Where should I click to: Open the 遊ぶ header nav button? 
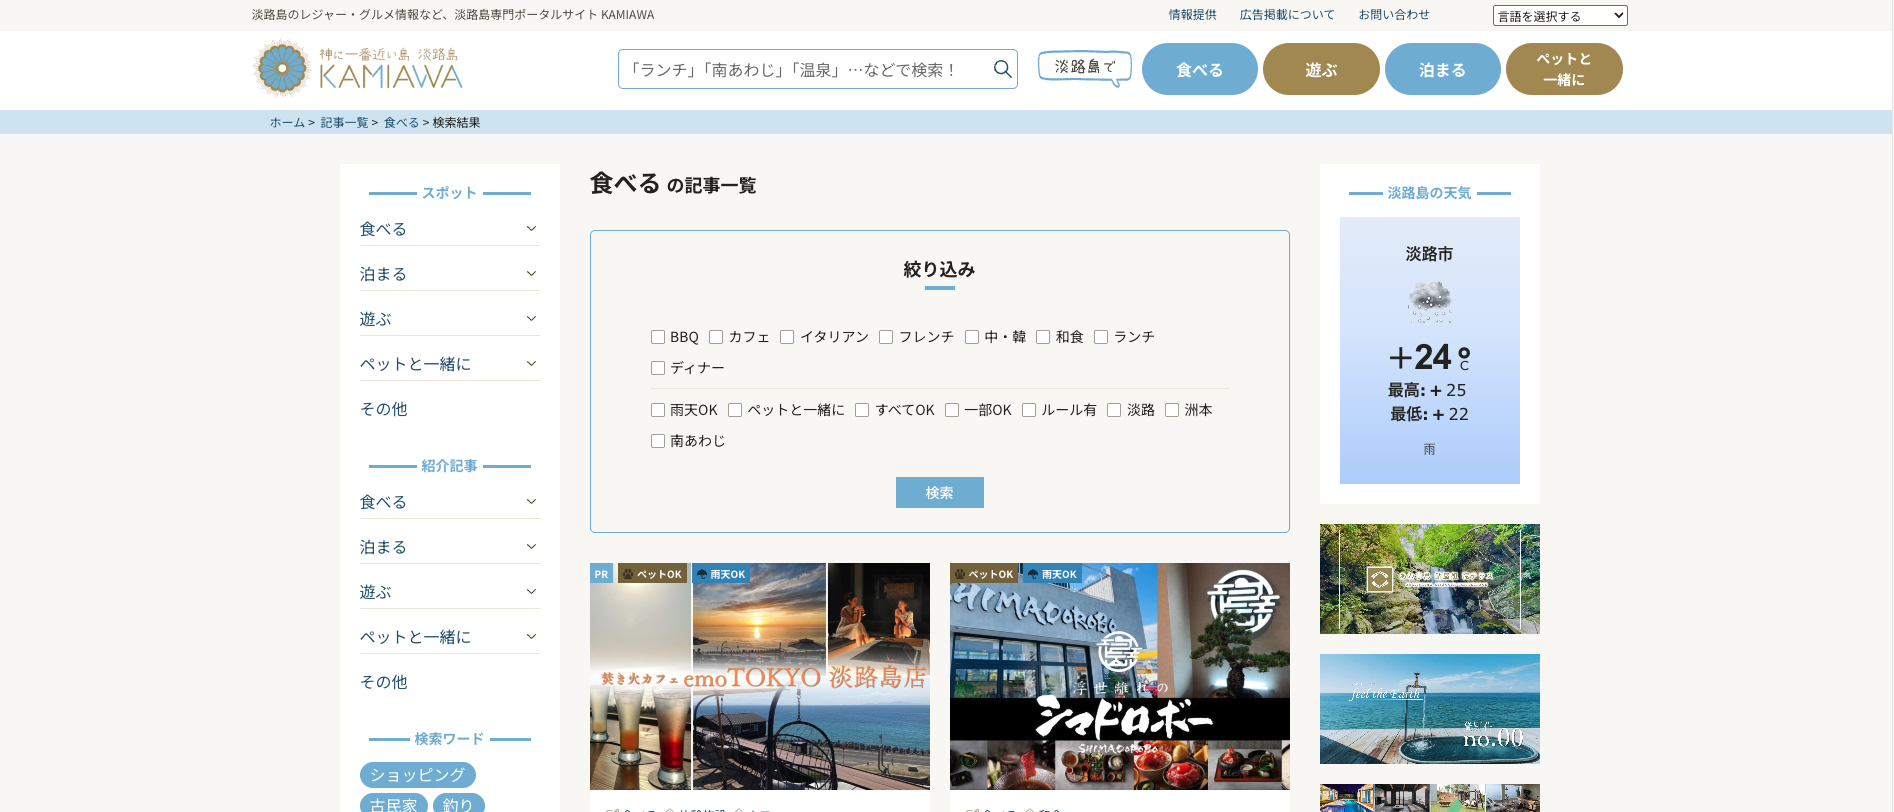(x=1321, y=69)
